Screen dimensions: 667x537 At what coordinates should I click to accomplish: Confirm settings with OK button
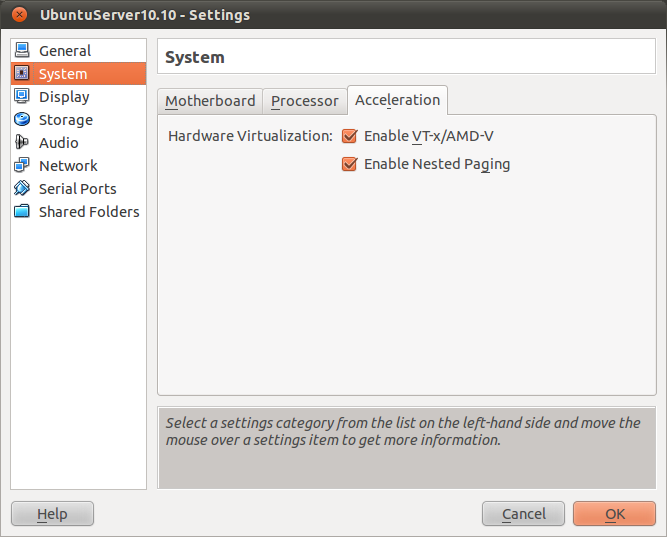click(x=614, y=514)
